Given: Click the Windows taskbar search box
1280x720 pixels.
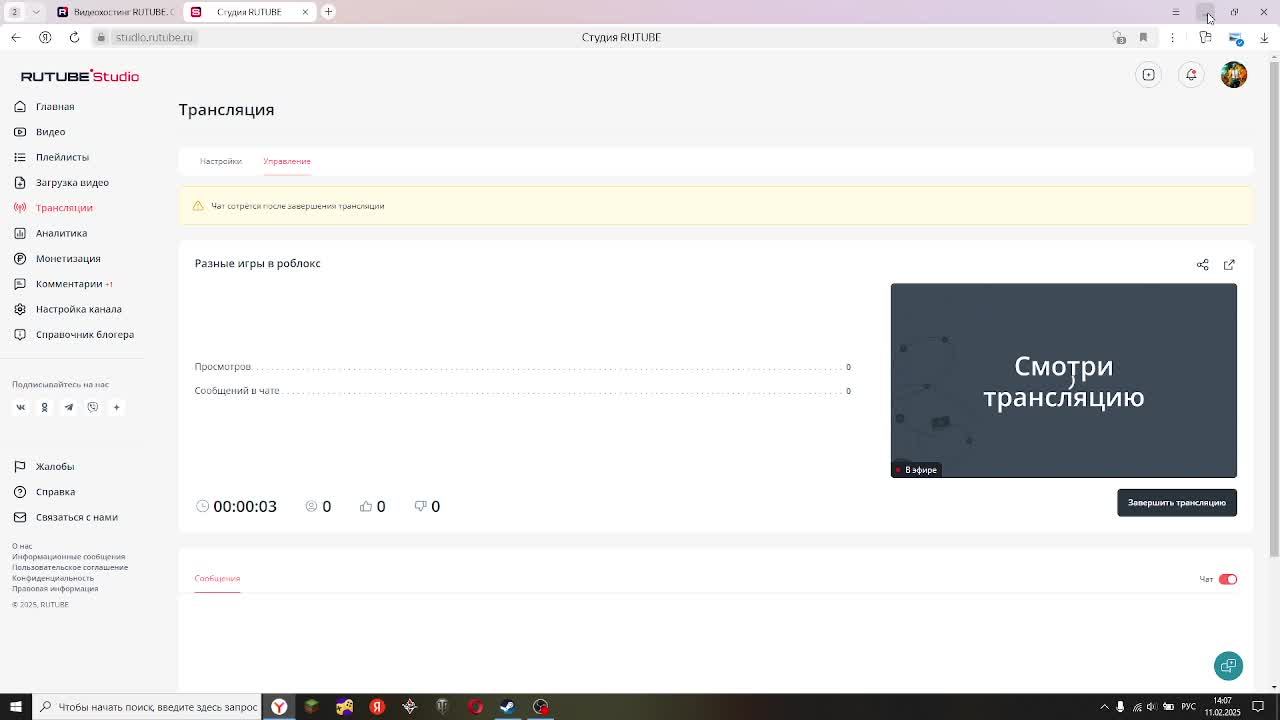Looking at the screenshot, I should click(x=147, y=707).
